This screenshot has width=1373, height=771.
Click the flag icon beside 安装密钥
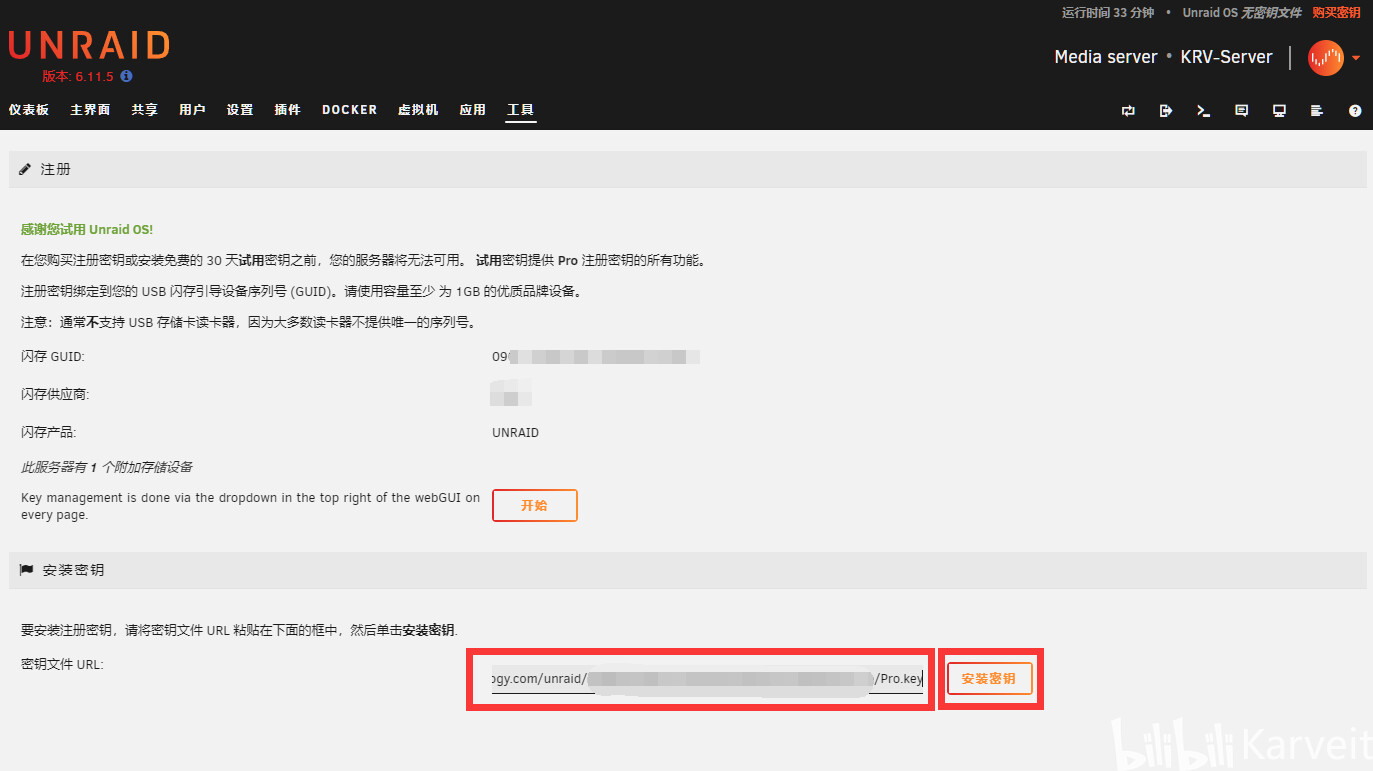26,569
